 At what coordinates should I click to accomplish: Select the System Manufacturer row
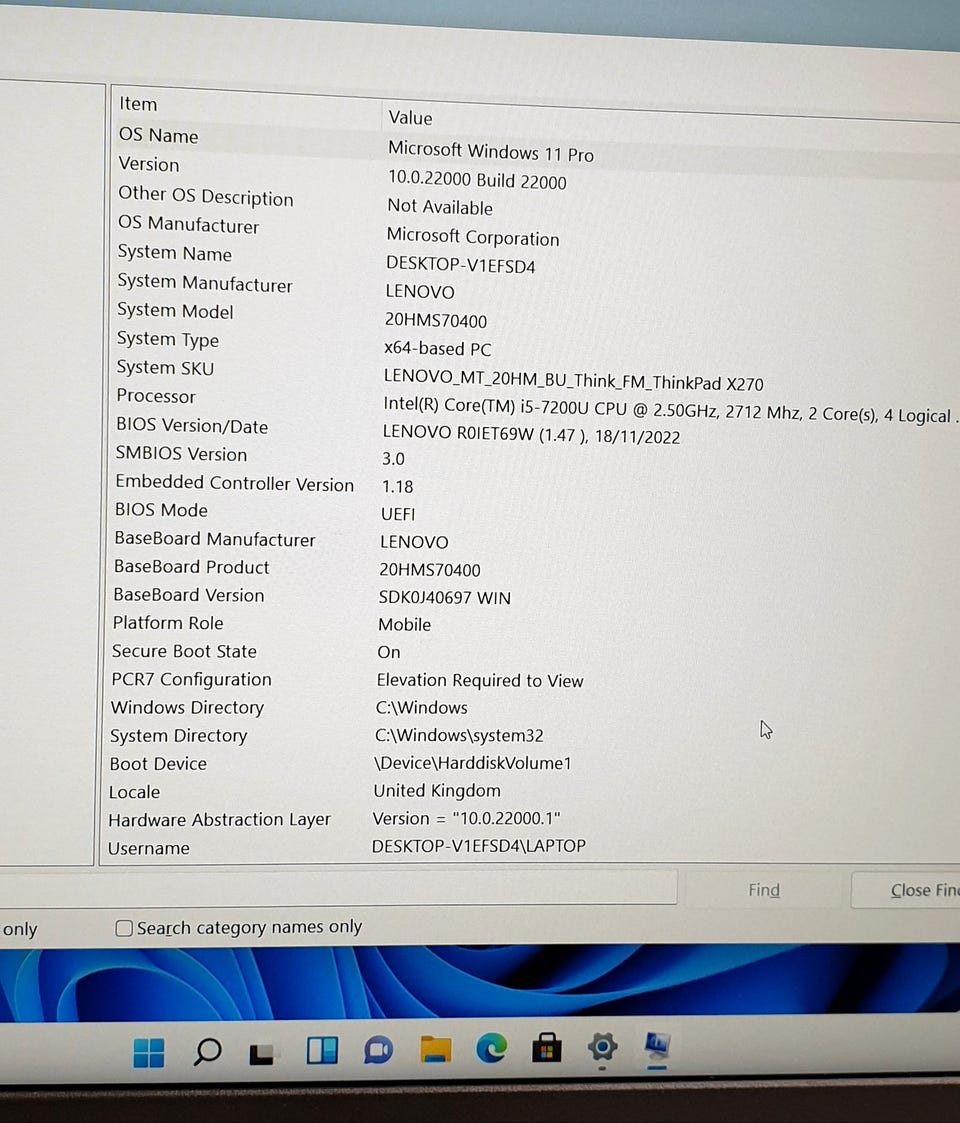205,283
